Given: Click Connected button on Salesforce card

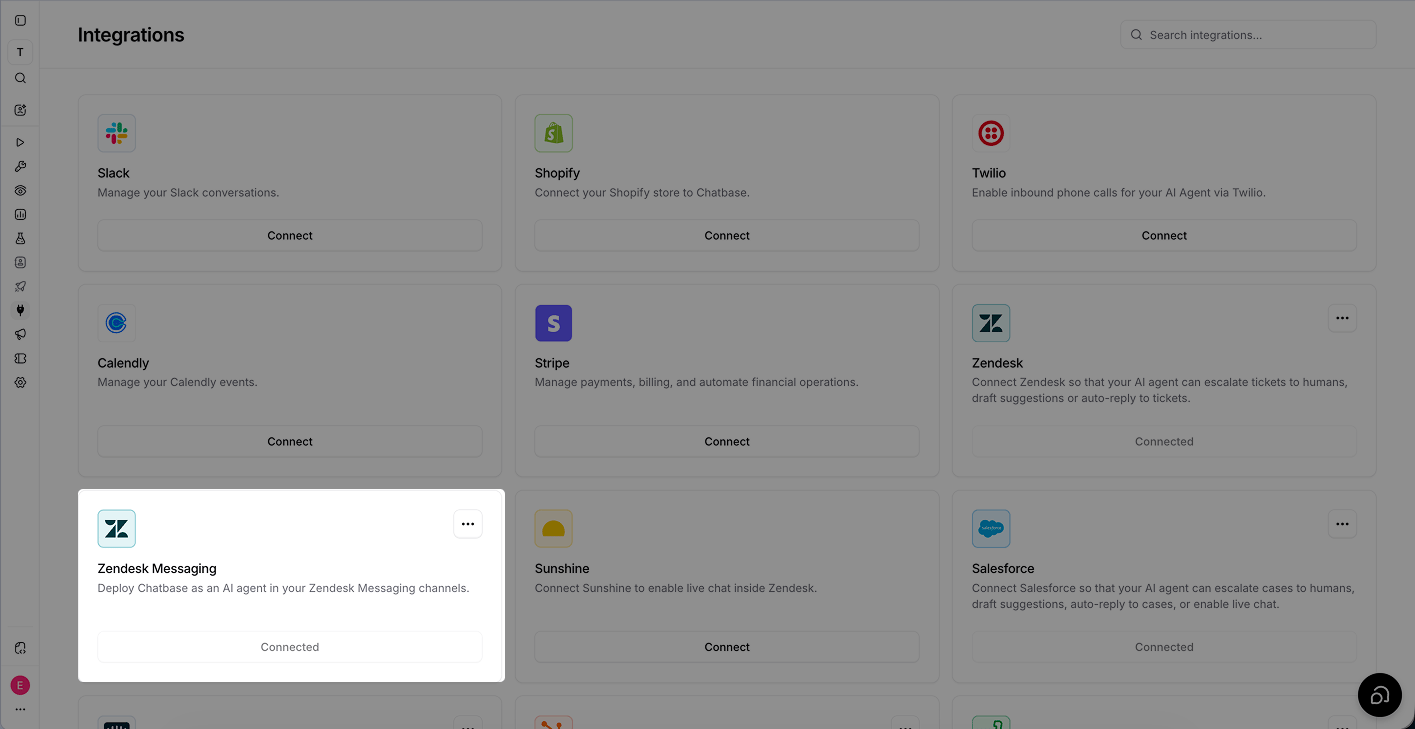Looking at the screenshot, I should pos(1164,647).
